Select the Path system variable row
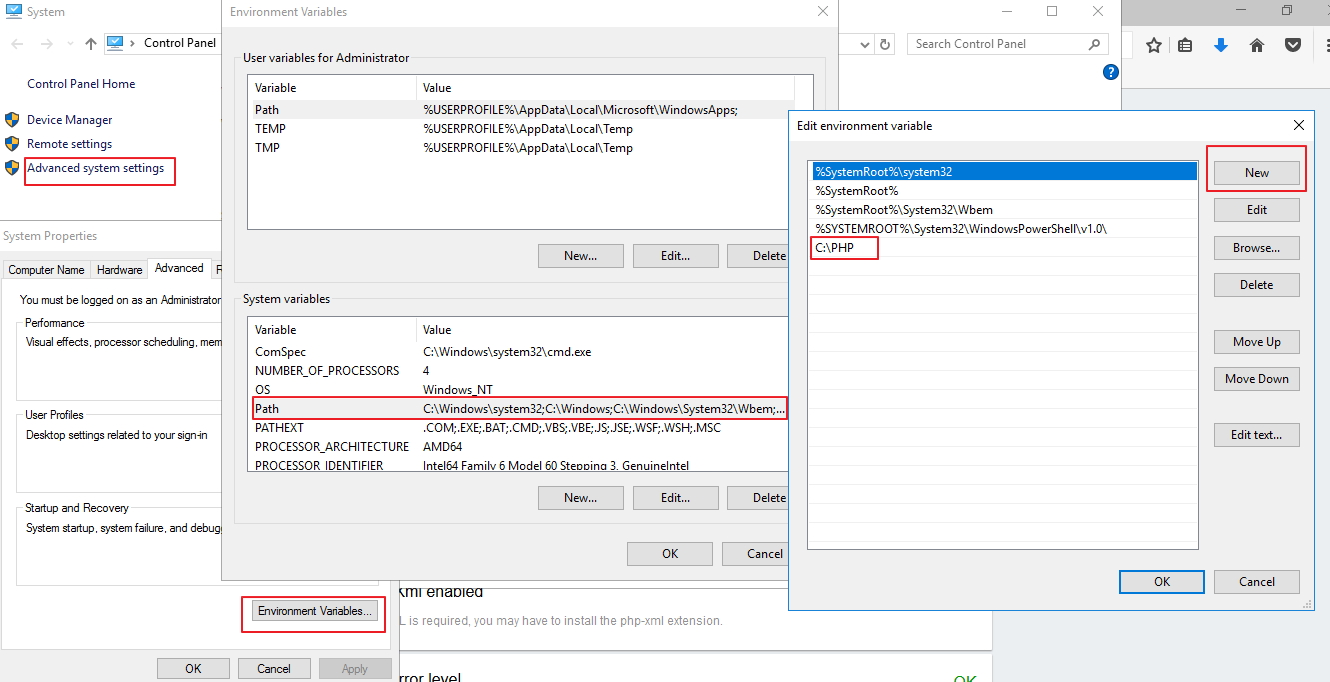 point(518,409)
